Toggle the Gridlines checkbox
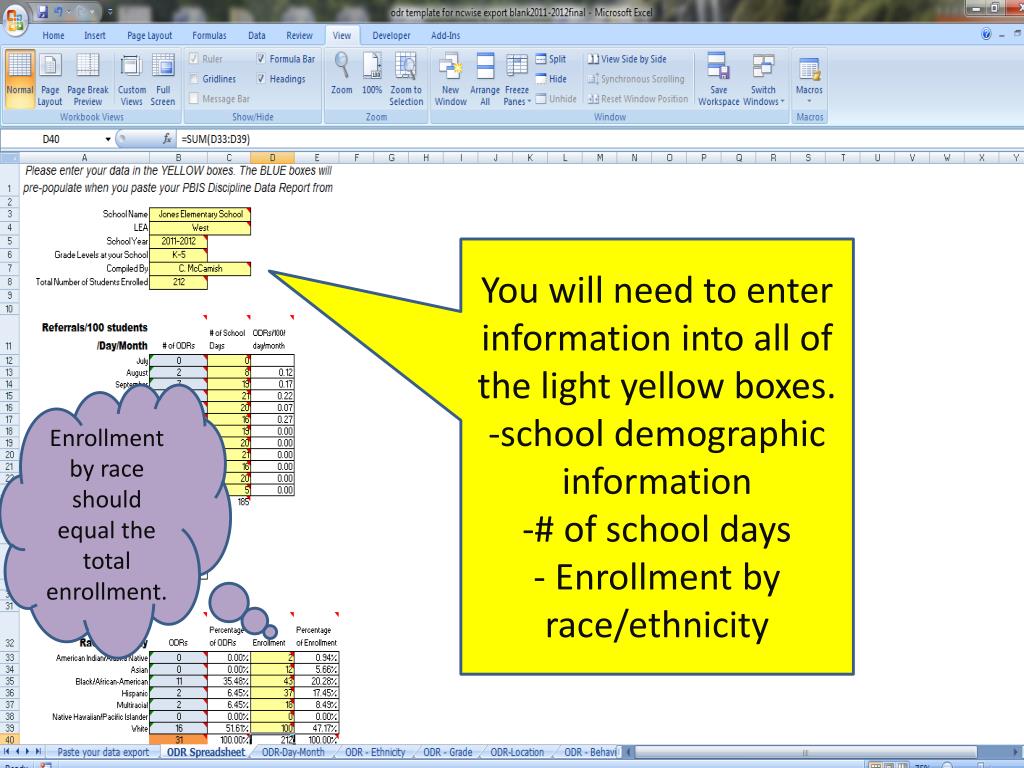Image resolution: width=1024 pixels, height=768 pixels. click(193, 79)
